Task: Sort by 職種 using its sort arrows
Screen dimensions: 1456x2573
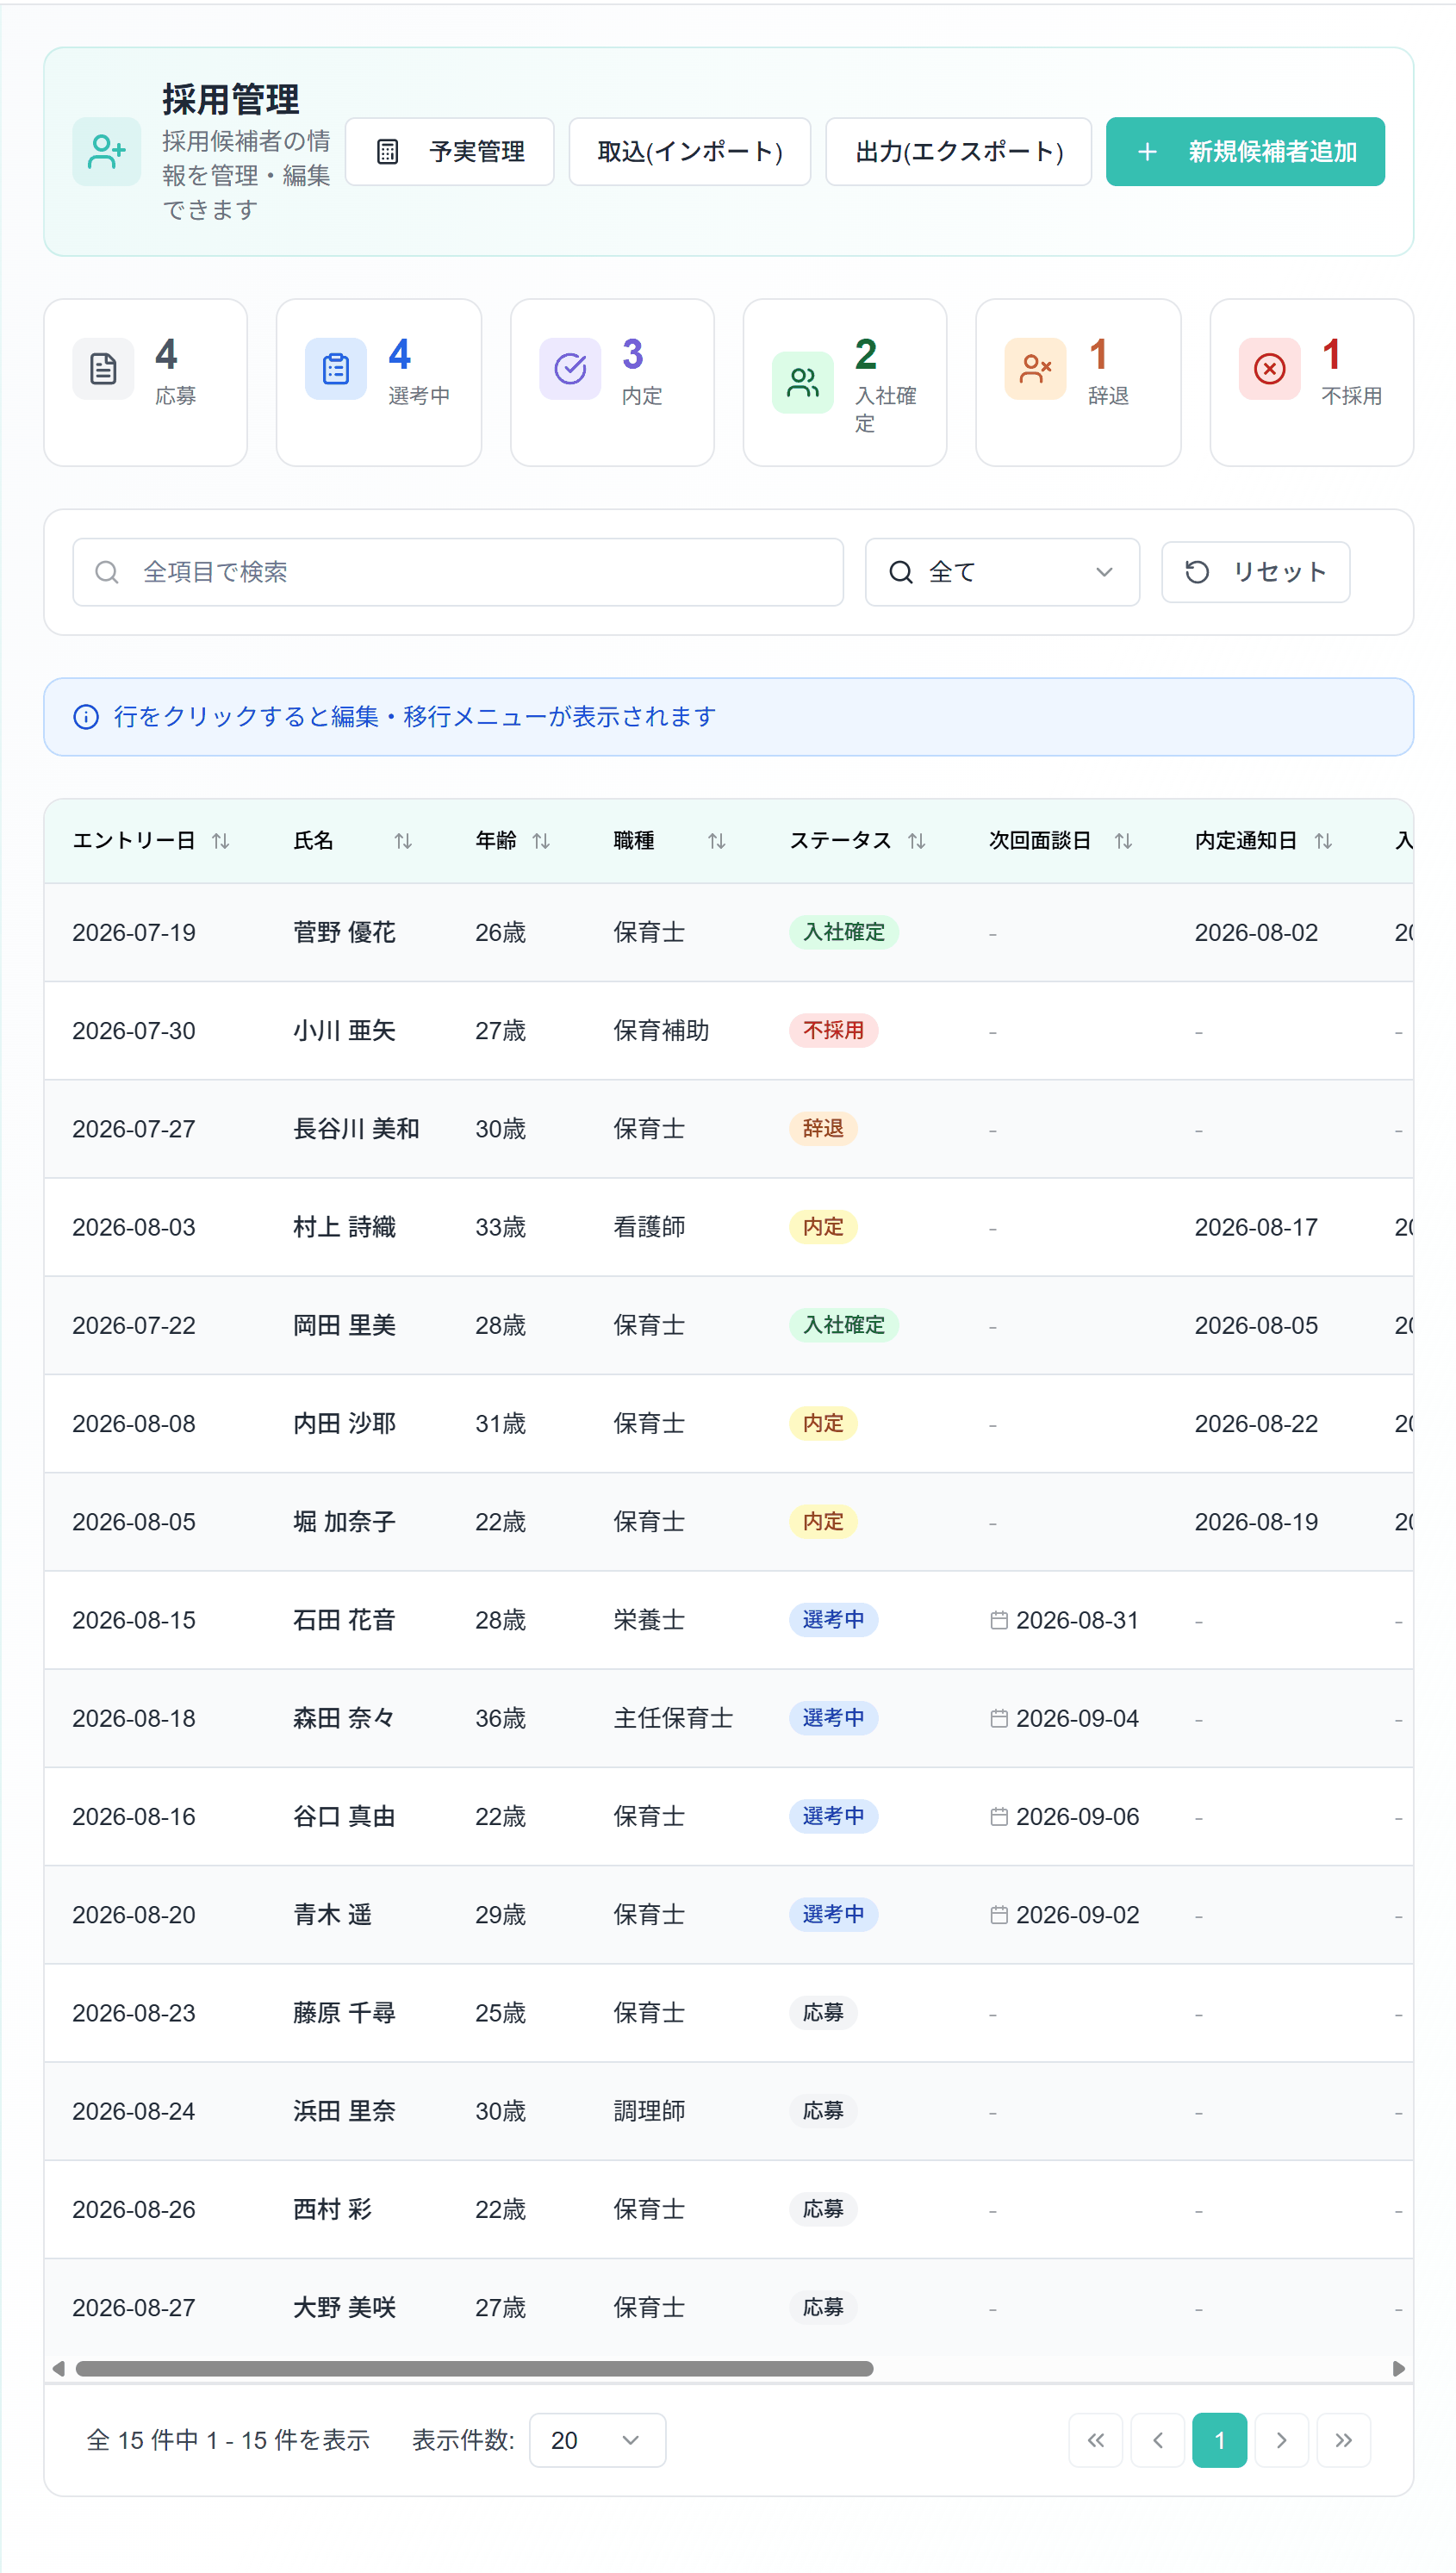Action: coord(717,841)
